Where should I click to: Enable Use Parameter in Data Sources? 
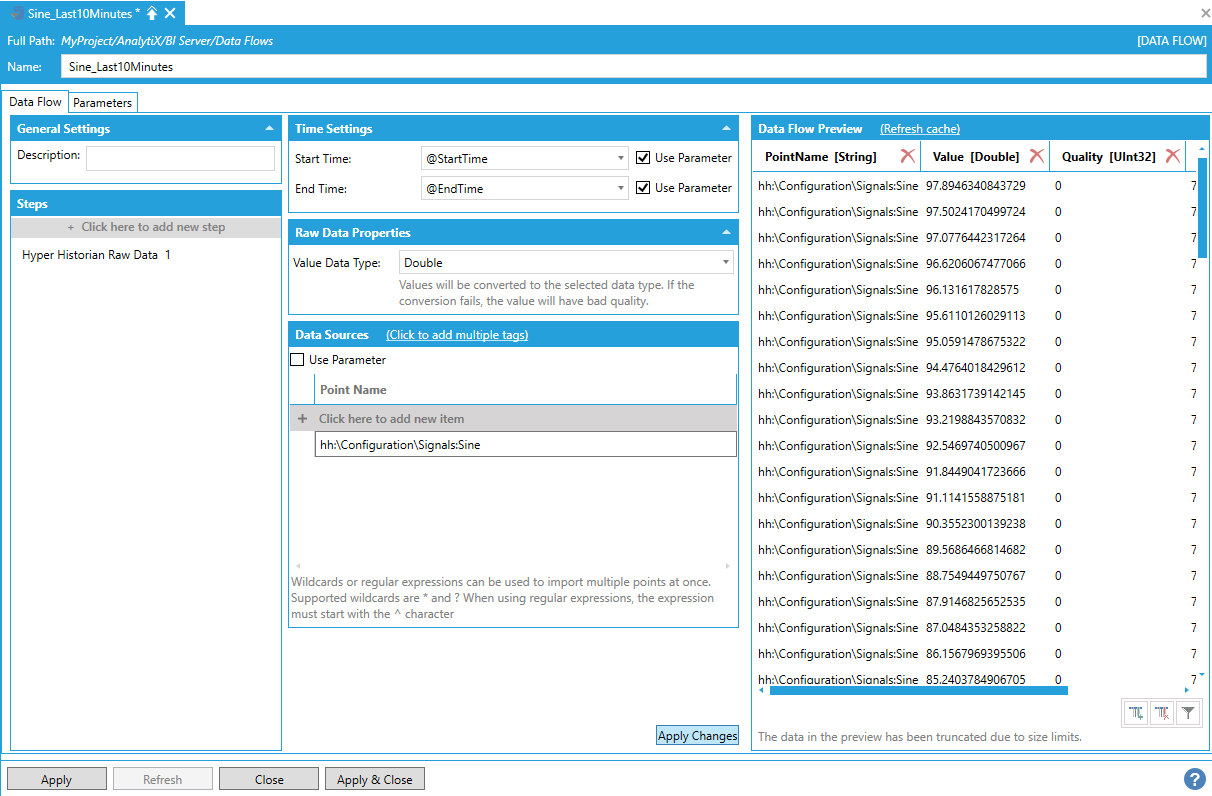(297, 360)
